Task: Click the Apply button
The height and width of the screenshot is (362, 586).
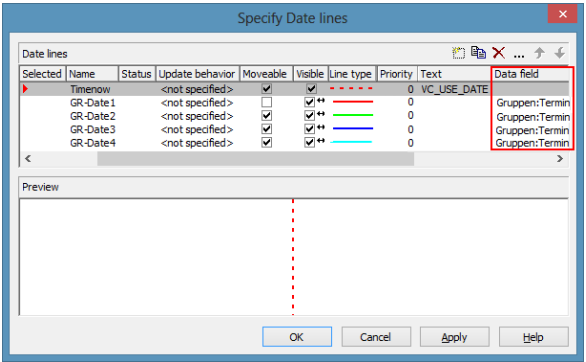Action: (x=455, y=337)
